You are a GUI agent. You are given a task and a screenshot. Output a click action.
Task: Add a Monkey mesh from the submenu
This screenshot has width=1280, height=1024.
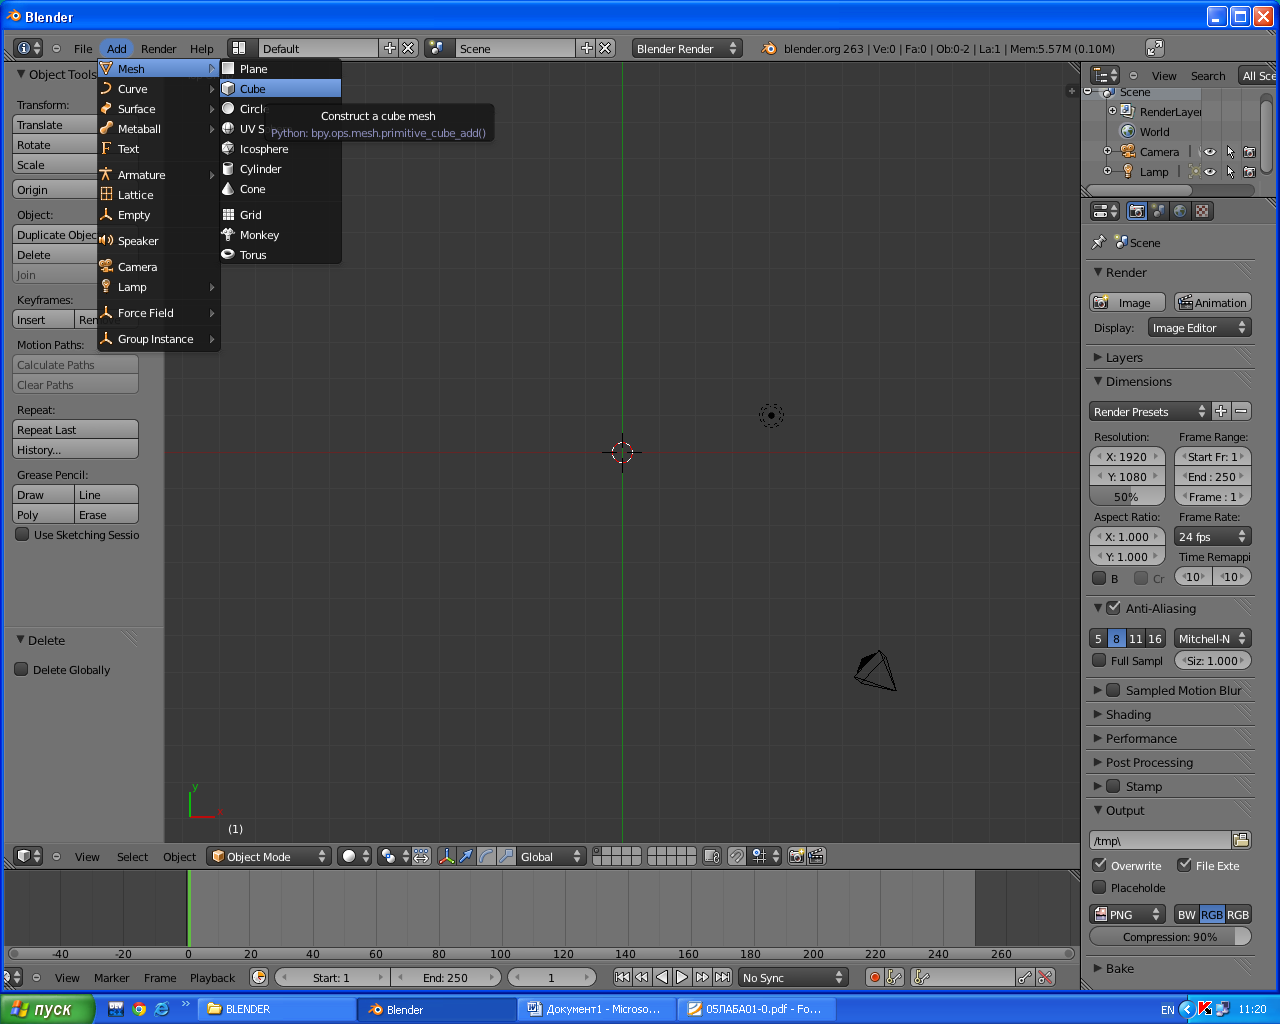point(280,235)
